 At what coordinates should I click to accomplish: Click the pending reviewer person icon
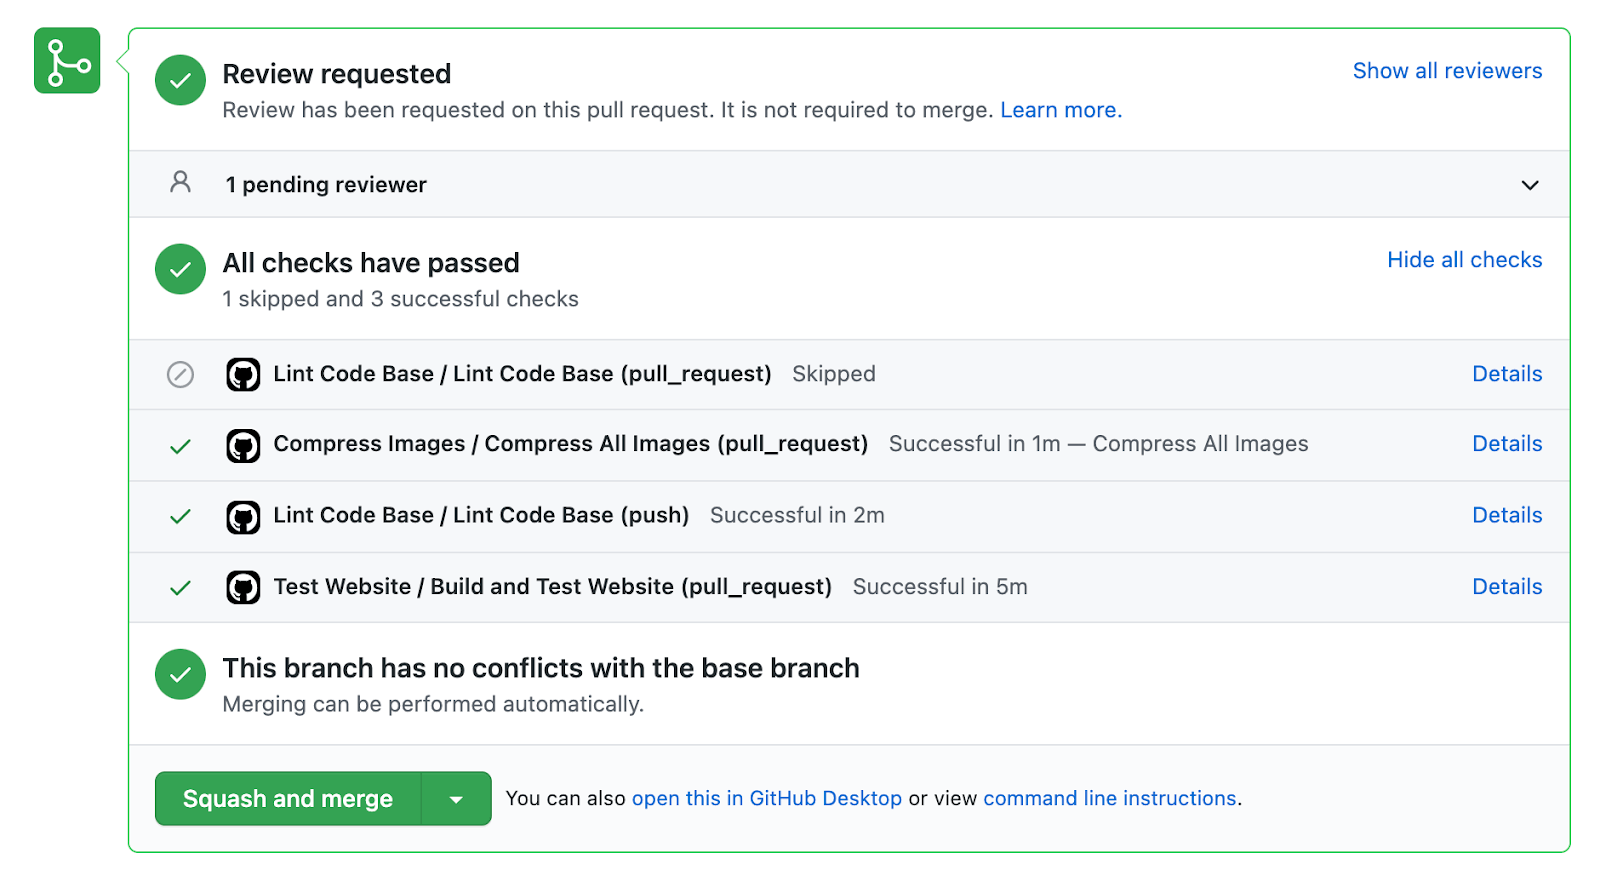tap(180, 182)
